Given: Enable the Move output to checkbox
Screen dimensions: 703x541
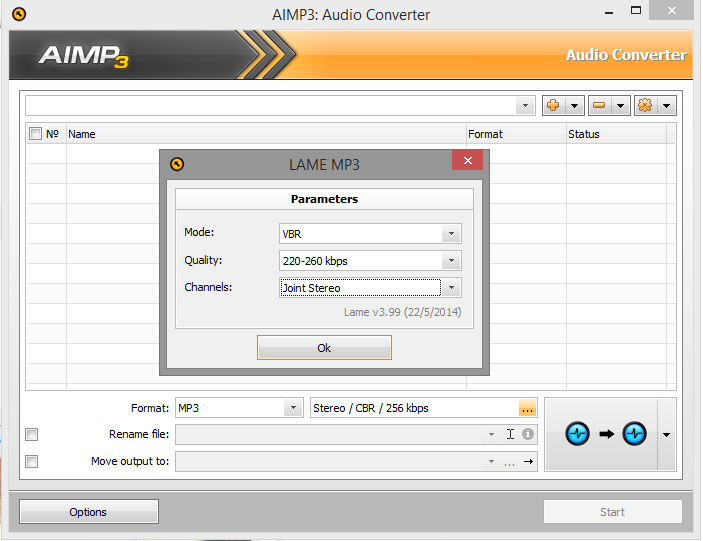Looking at the screenshot, I should pyautogui.click(x=31, y=461).
